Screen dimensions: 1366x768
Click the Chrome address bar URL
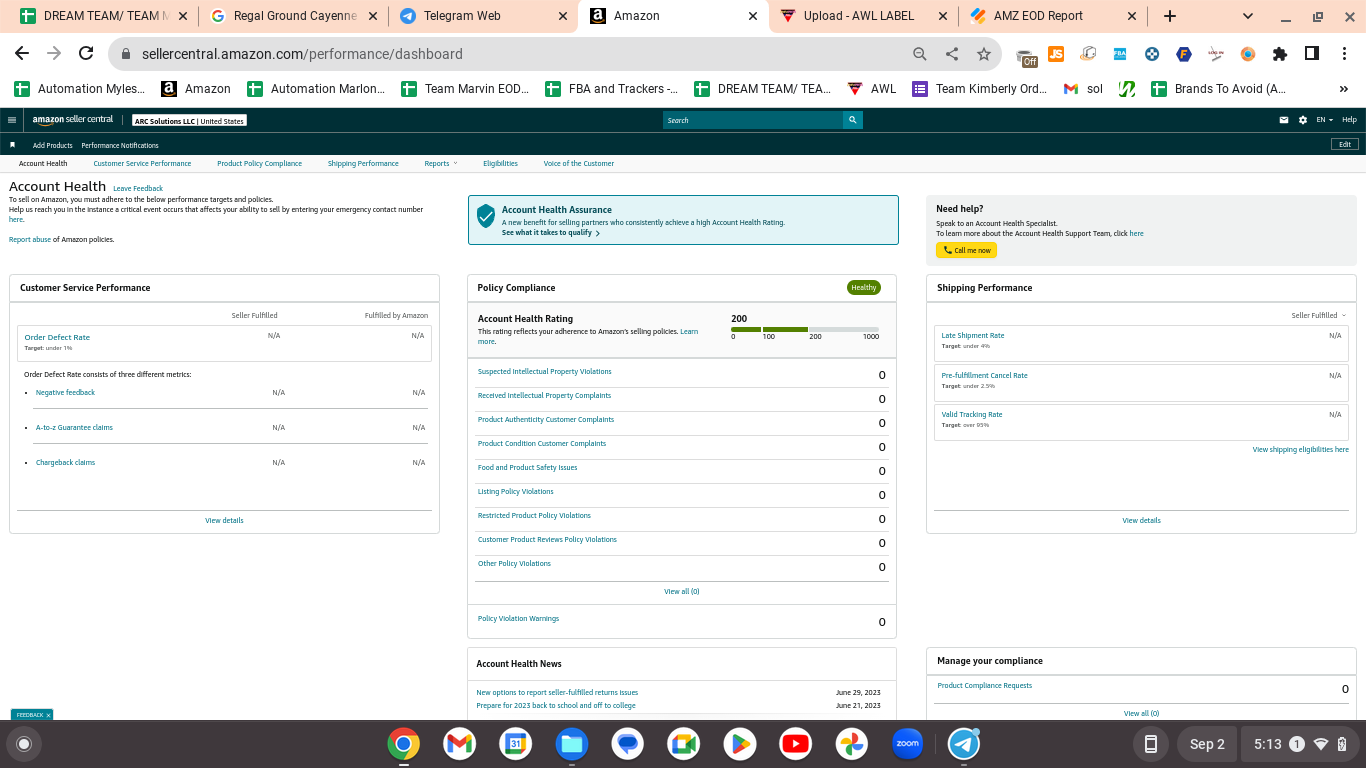pos(302,54)
